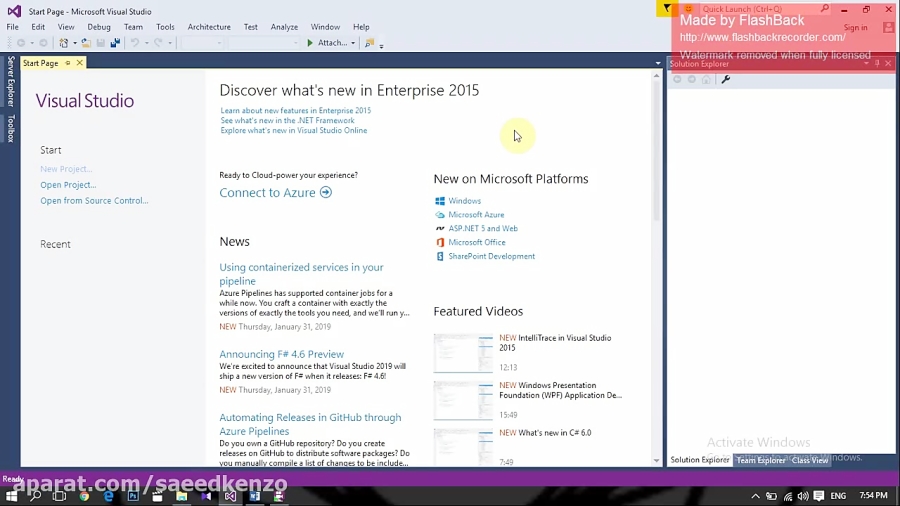Click the Connect to Azure arrow icon
Image resolution: width=900 pixels, height=506 pixels.
click(x=325, y=192)
